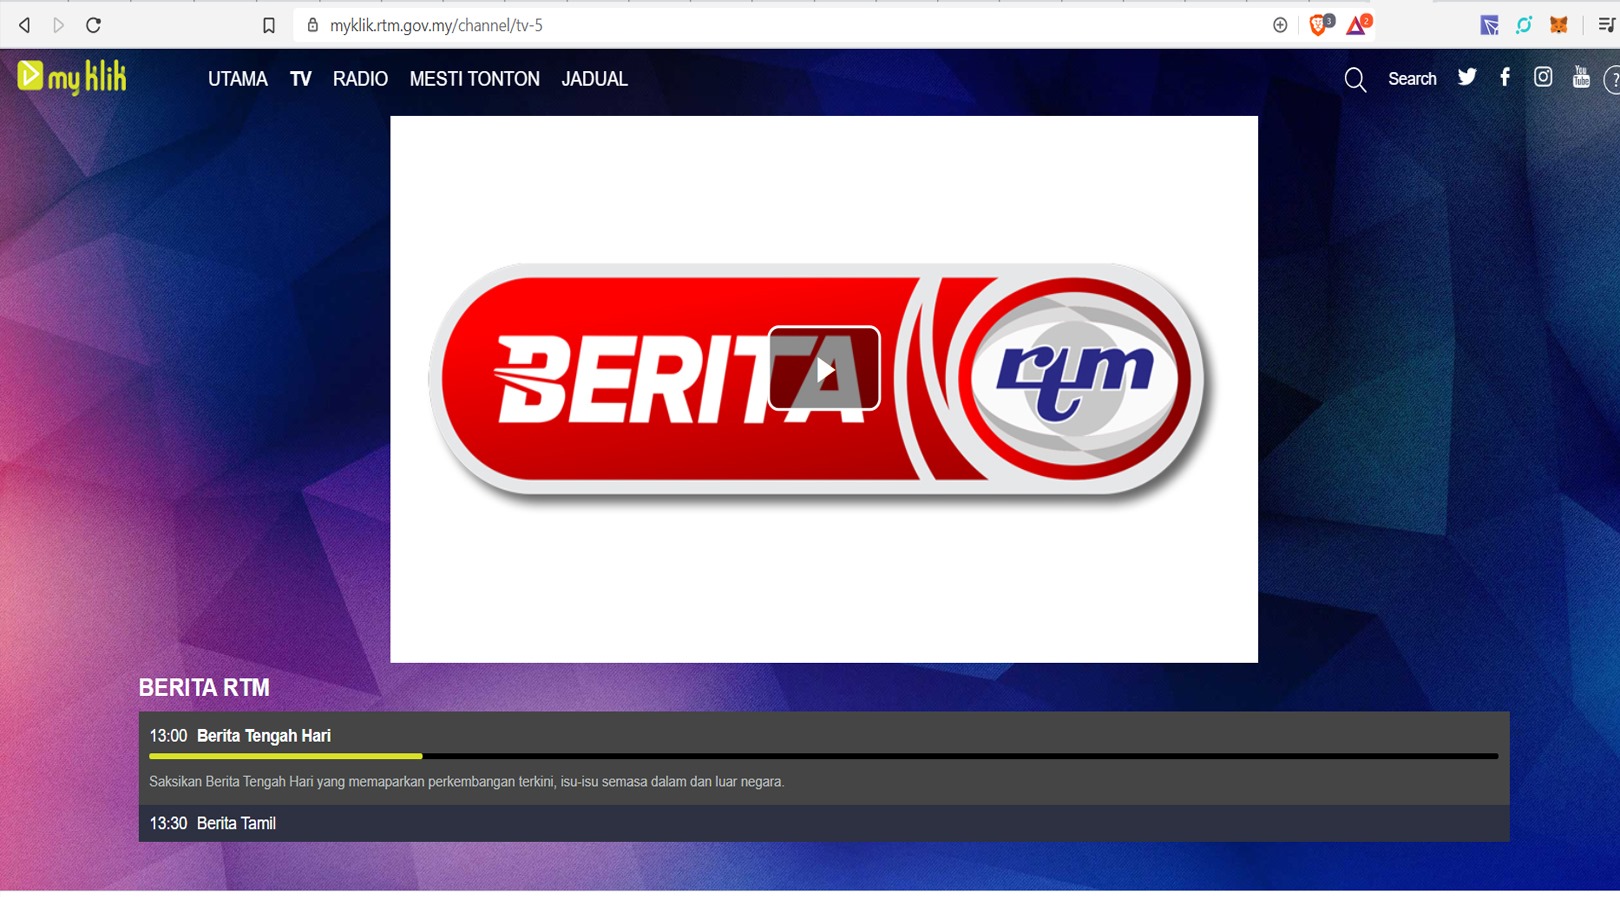Image resolution: width=1620 pixels, height=897 pixels.
Task: Open the purple paper-plane extension icon
Action: point(1489,25)
